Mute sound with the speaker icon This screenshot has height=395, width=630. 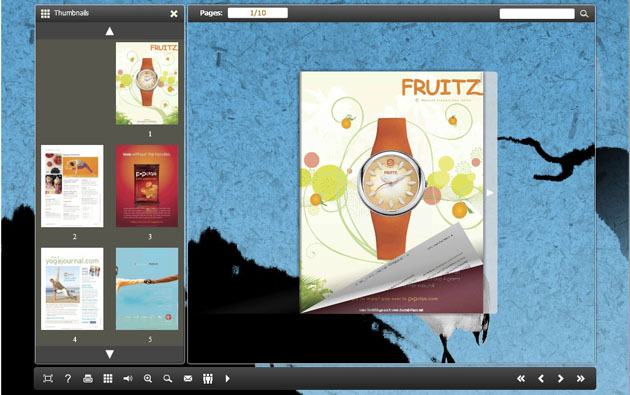click(128, 379)
